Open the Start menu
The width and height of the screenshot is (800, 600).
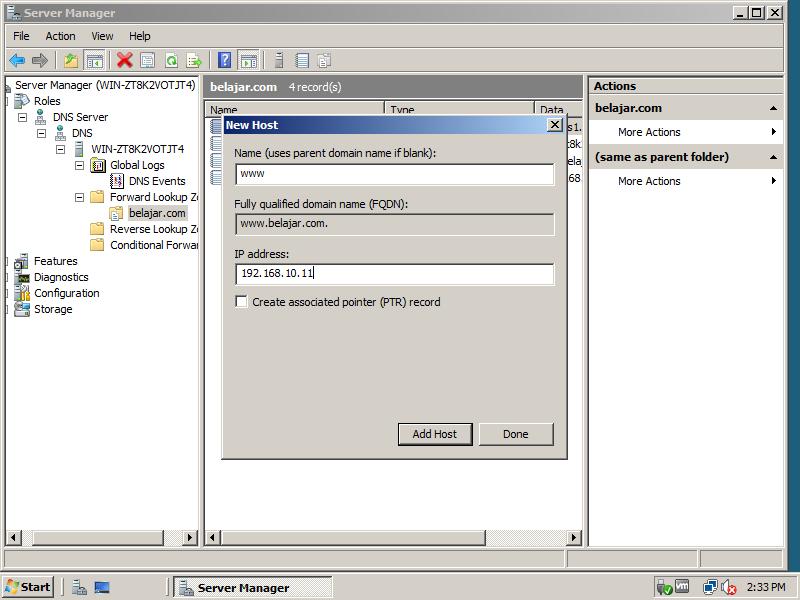point(28,587)
